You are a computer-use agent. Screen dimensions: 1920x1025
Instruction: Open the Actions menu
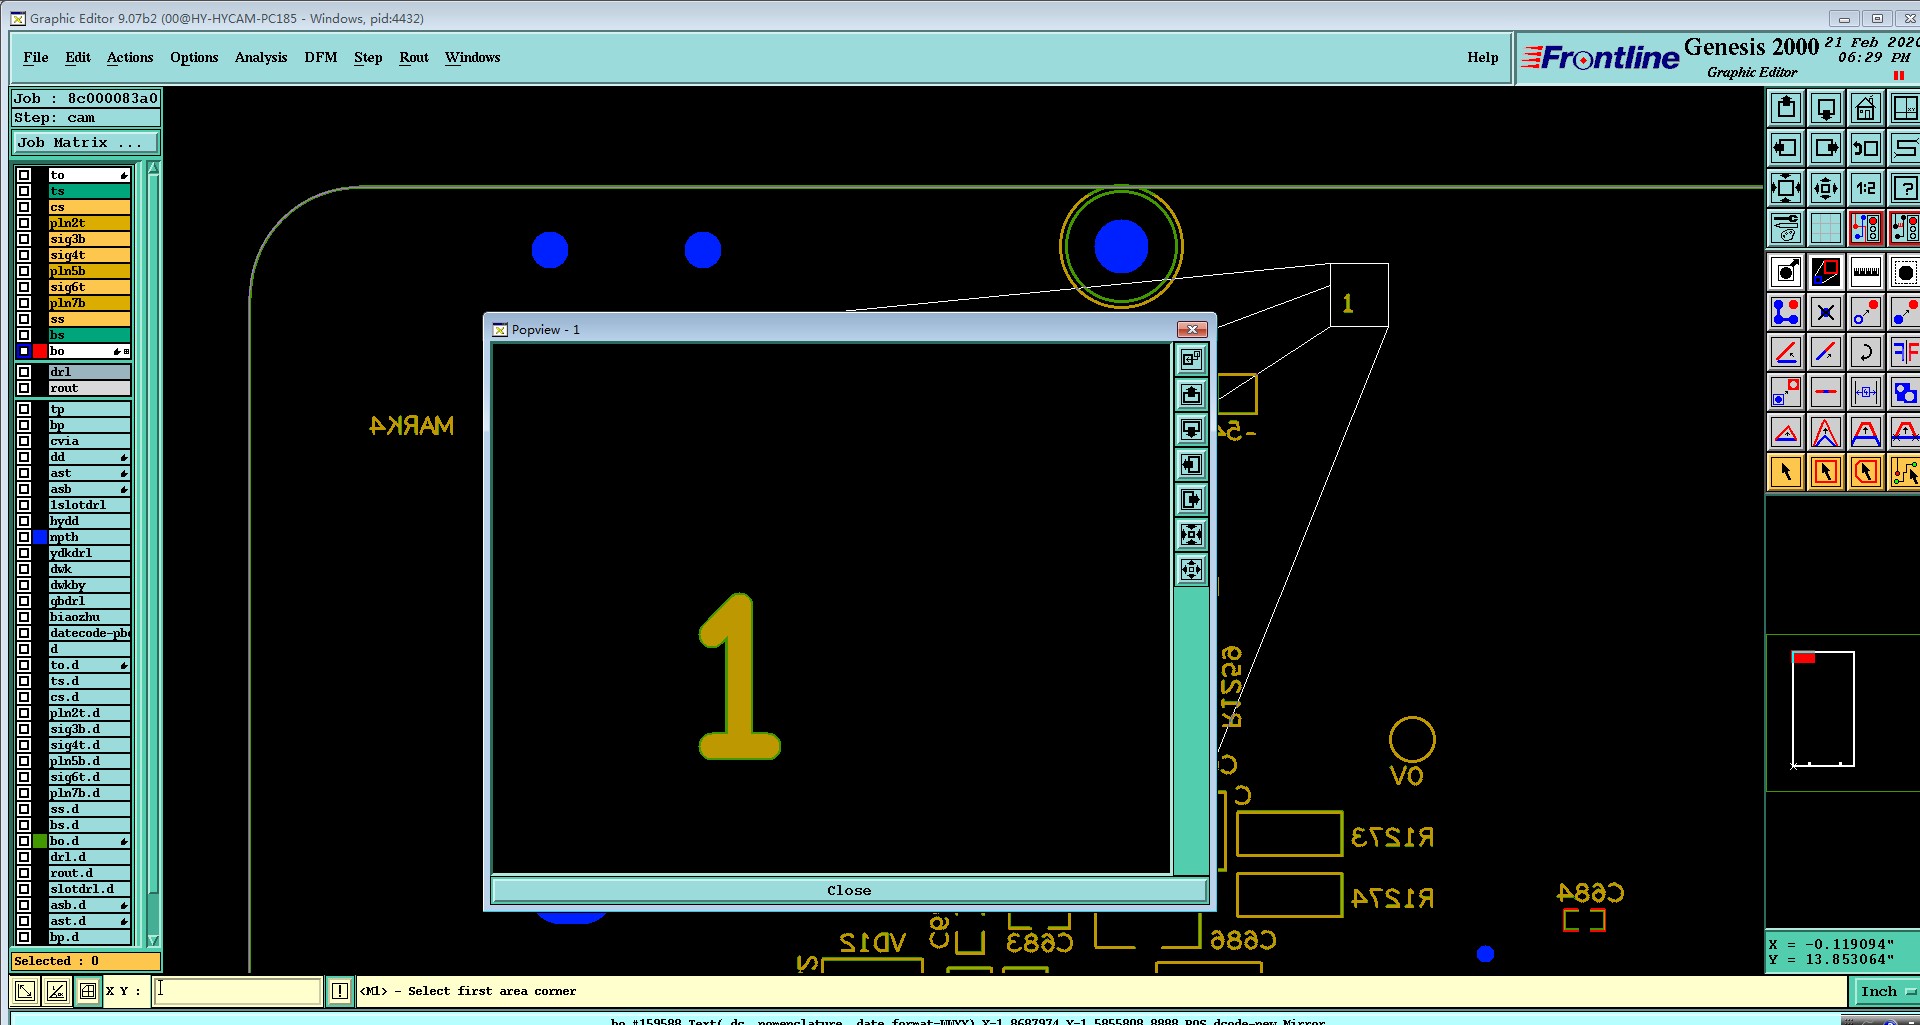tap(130, 58)
